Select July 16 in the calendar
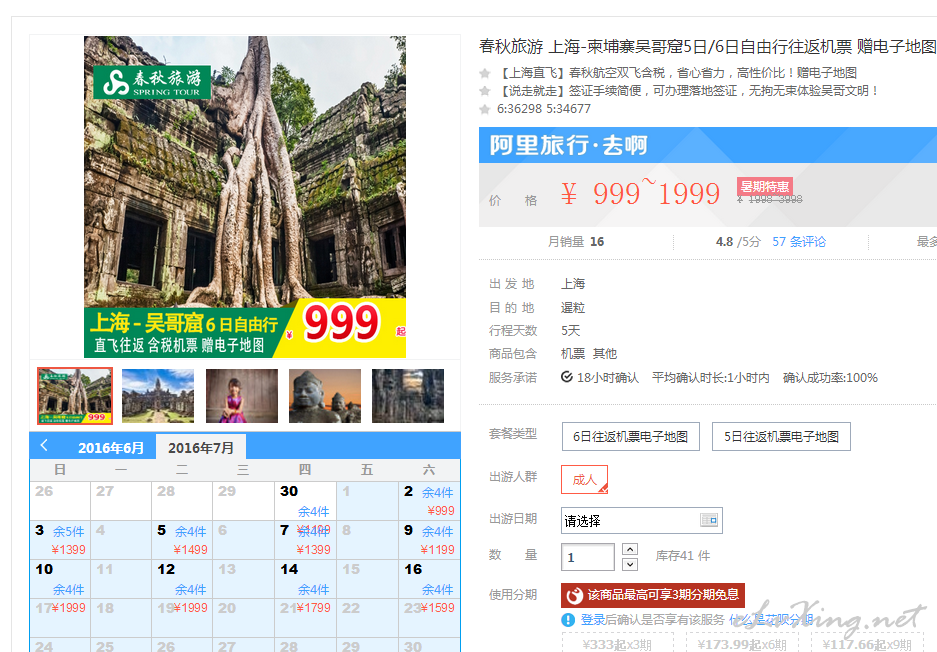This screenshot has width=937, height=652. coord(429,578)
